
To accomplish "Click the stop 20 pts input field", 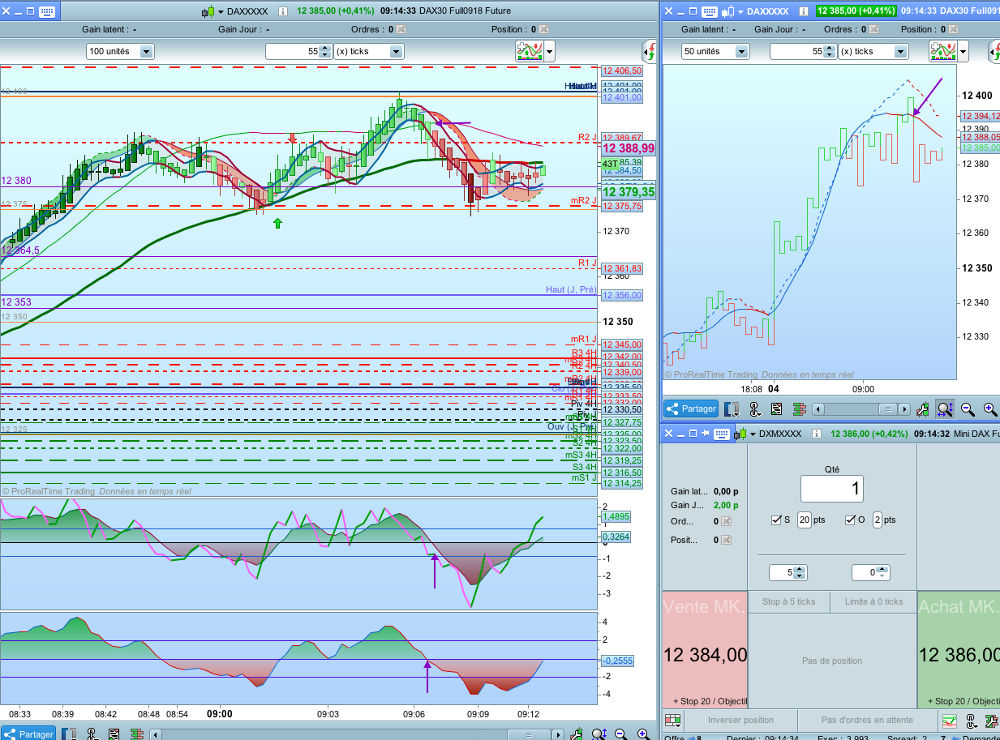I will 804,520.
